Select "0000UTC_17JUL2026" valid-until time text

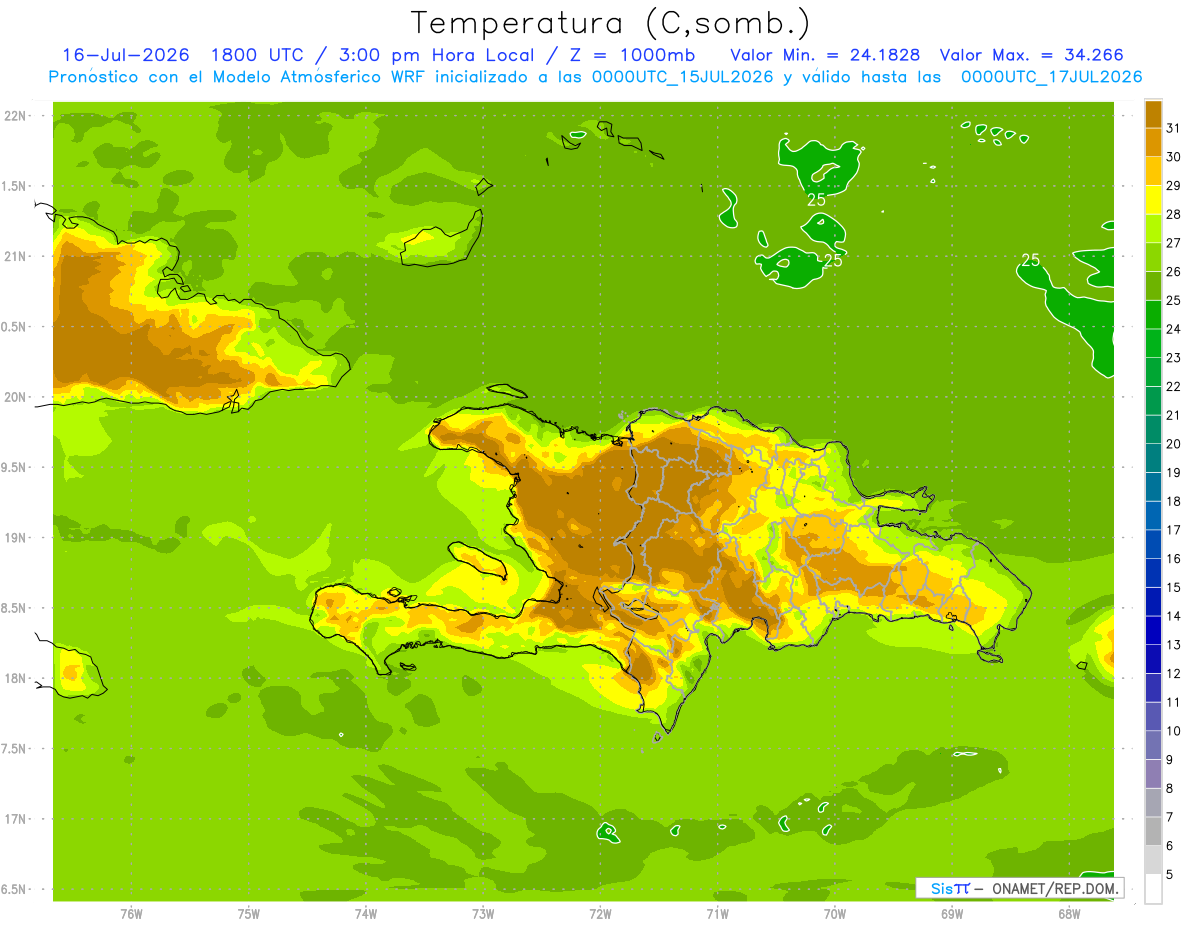click(x=1051, y=77)
